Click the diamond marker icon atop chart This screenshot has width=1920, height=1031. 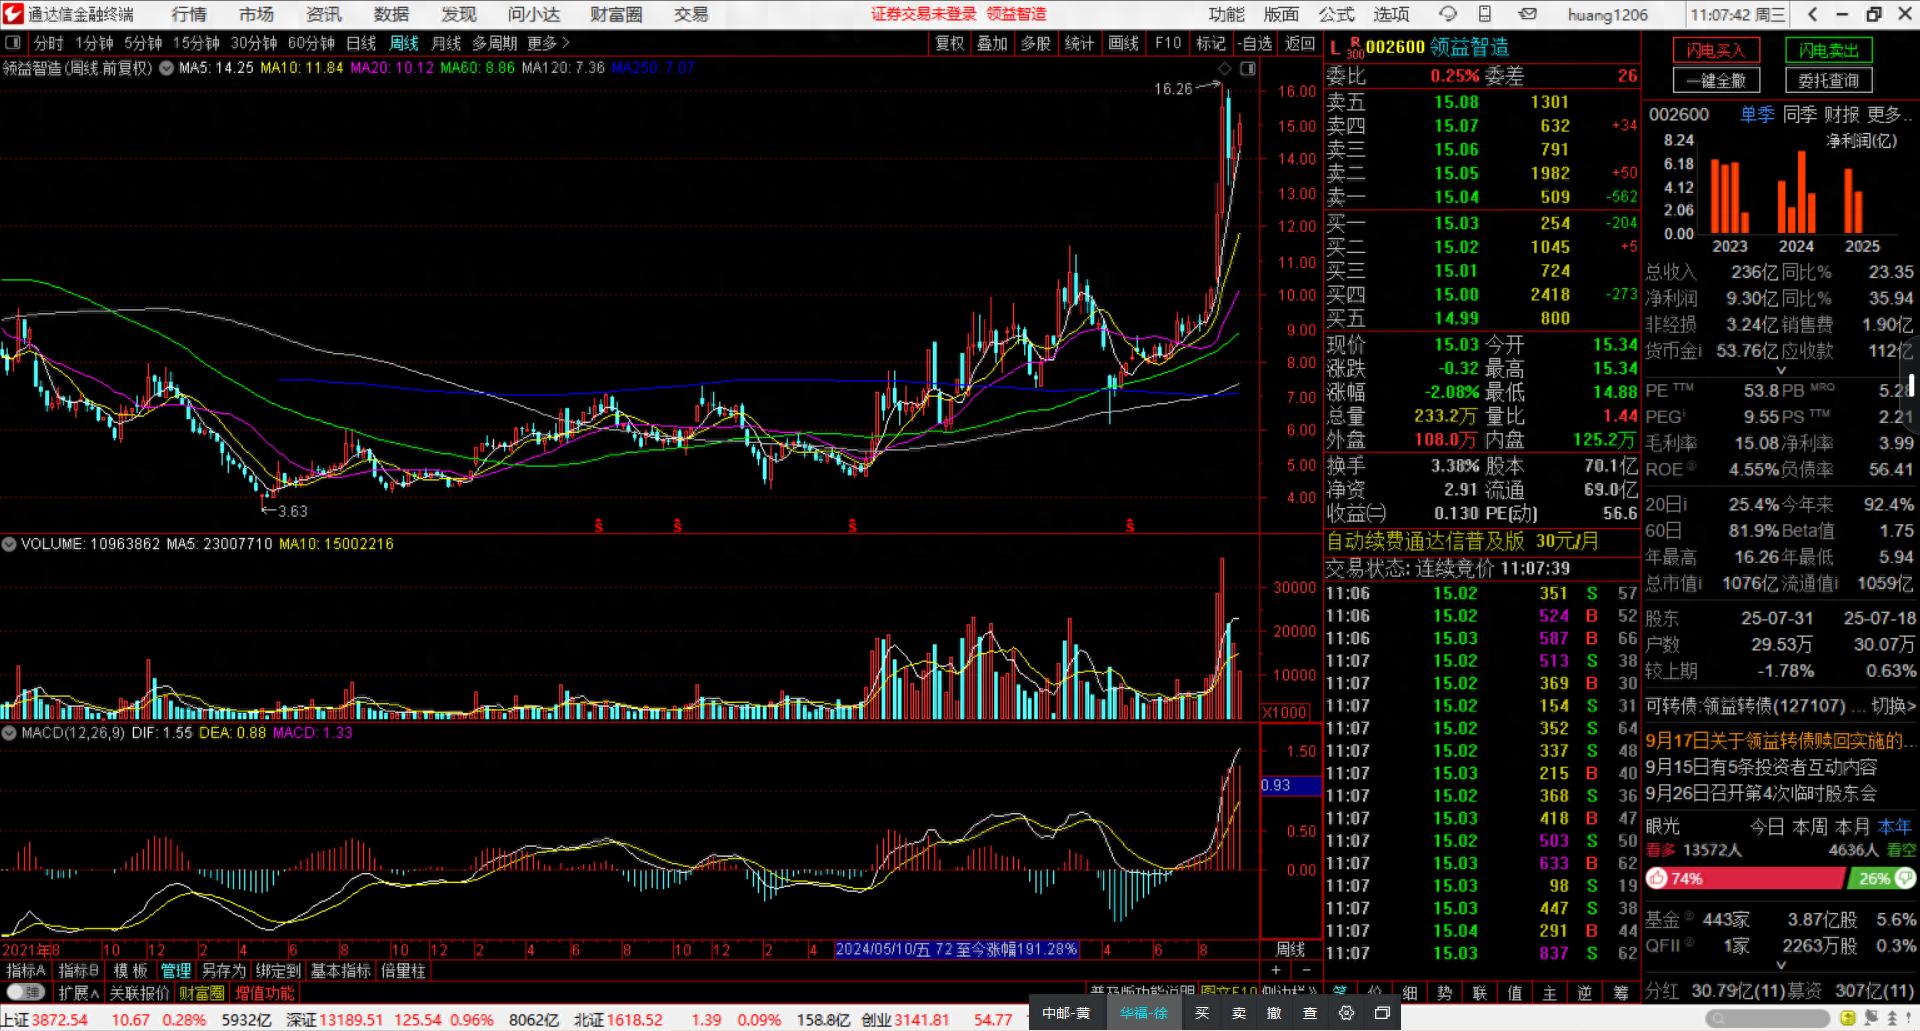pos(1224,69)
